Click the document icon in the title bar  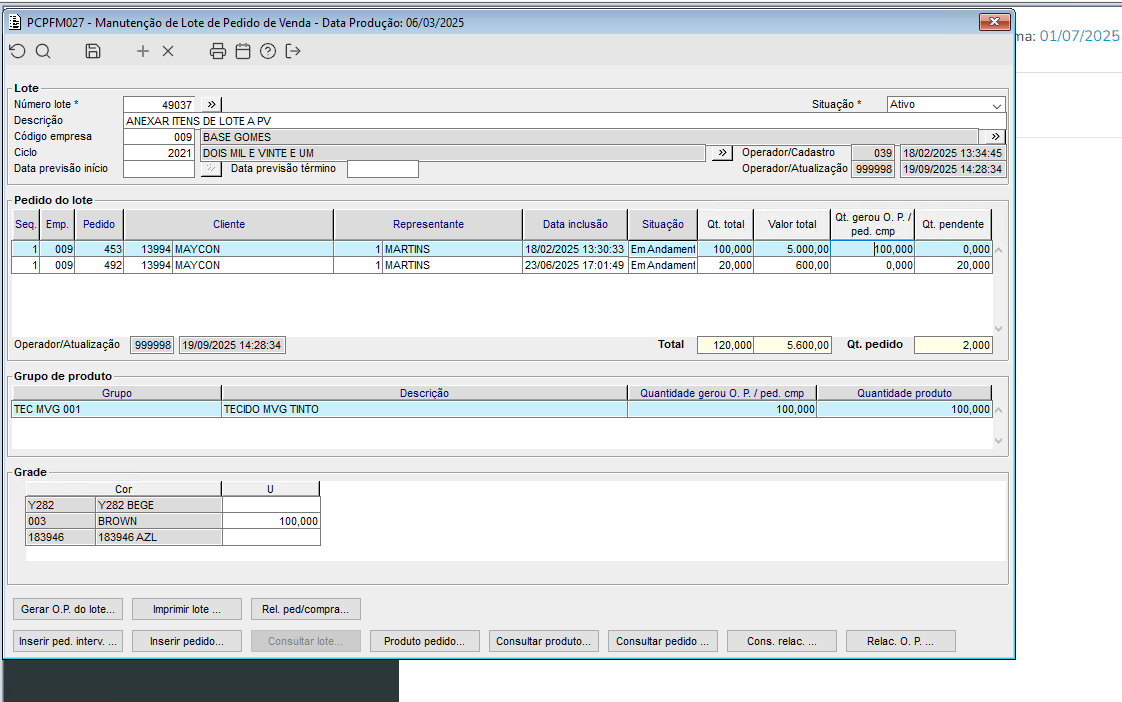click(15, 22)
